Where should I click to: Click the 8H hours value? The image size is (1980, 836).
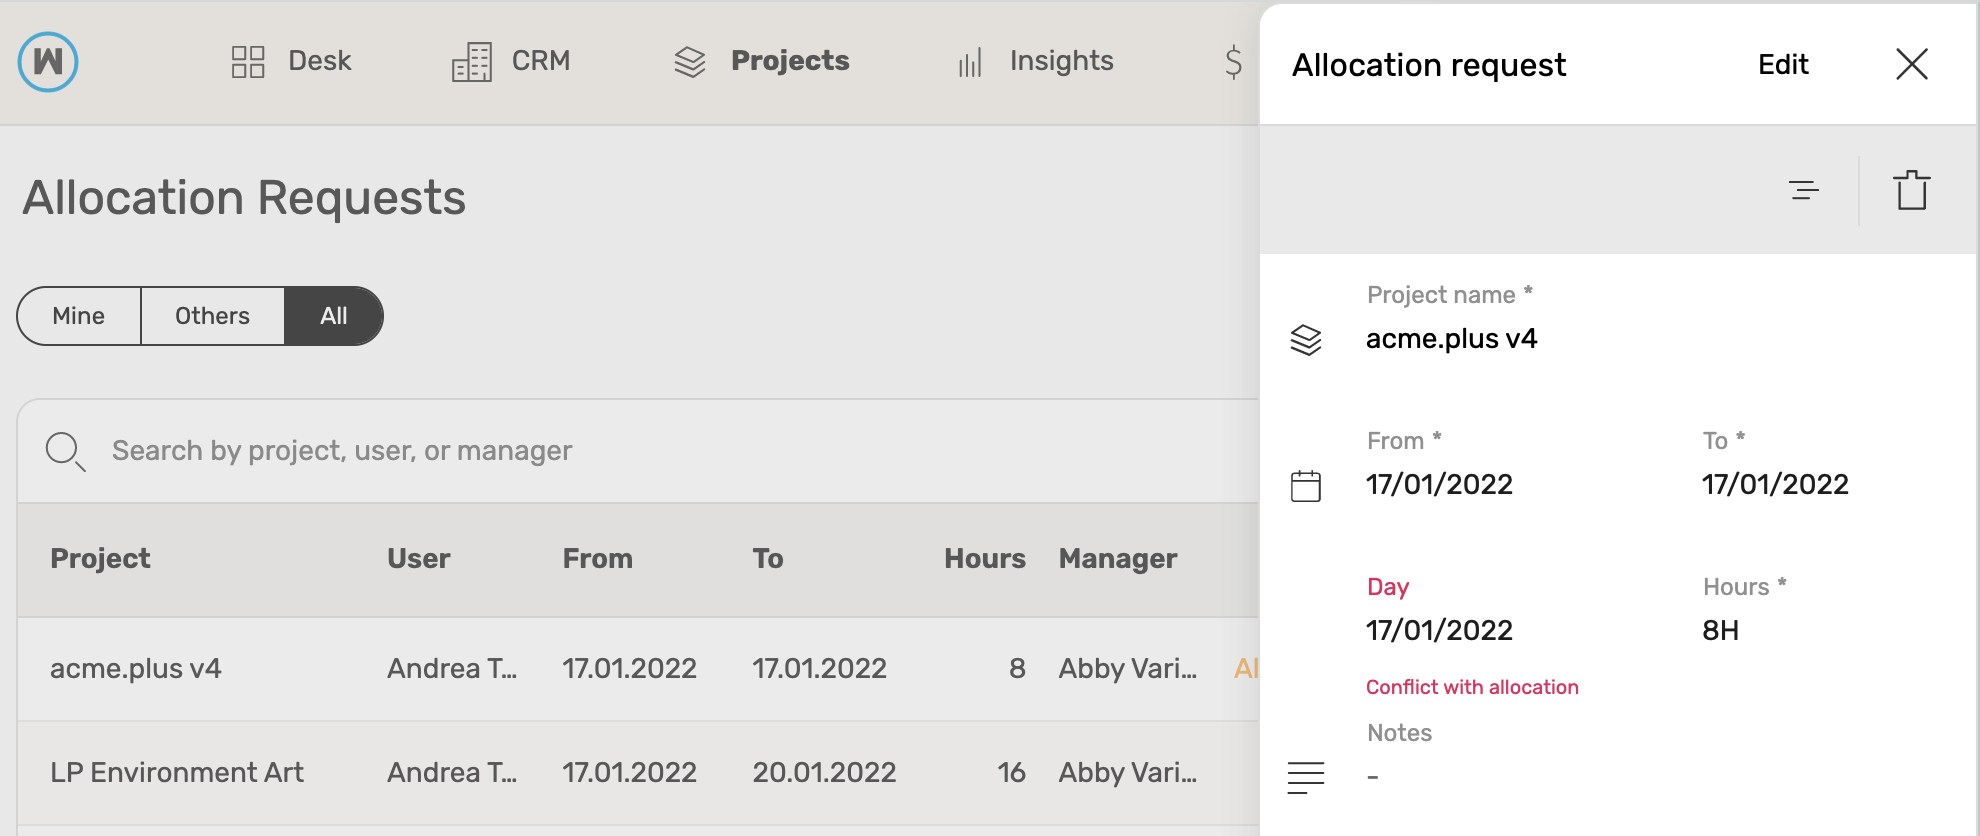click(1720, 631)
